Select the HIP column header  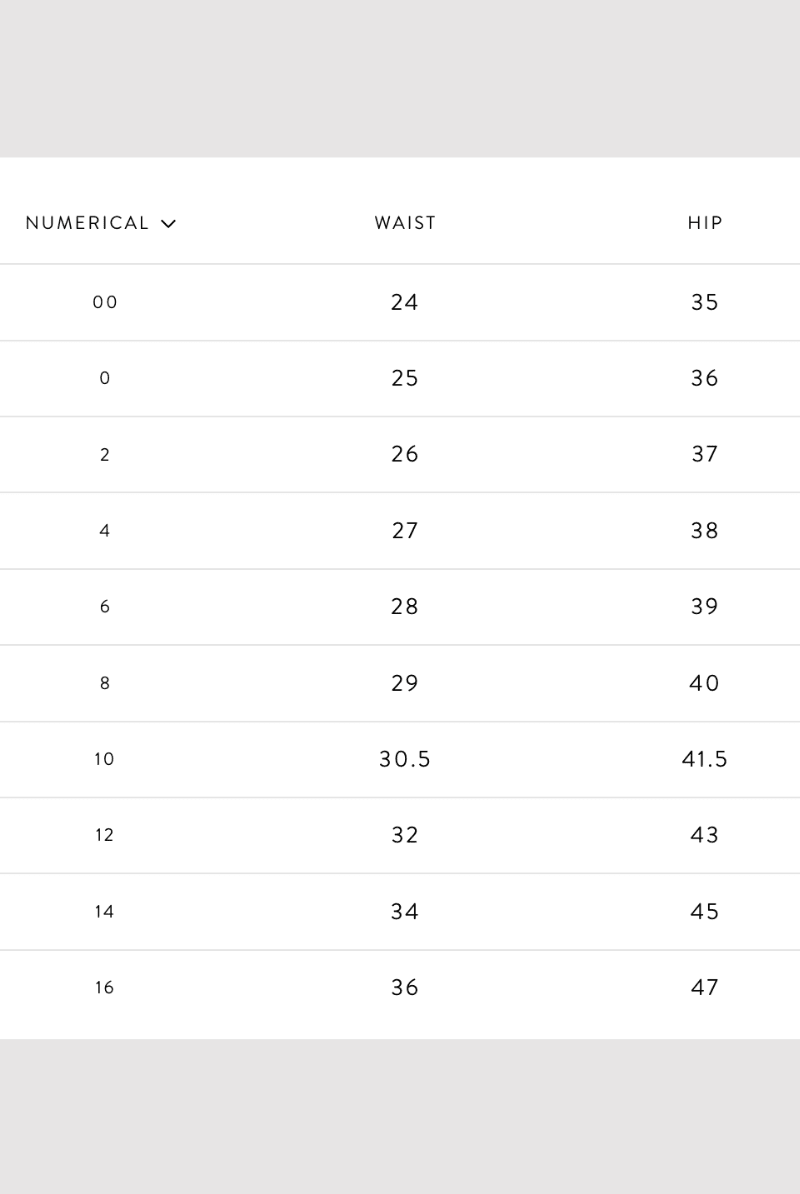(705, 223)
